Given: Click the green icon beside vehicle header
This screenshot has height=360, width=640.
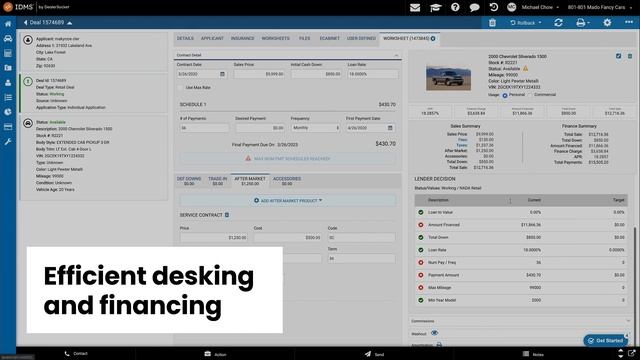Looking at the screenshot, I should [x=630, y=56].
